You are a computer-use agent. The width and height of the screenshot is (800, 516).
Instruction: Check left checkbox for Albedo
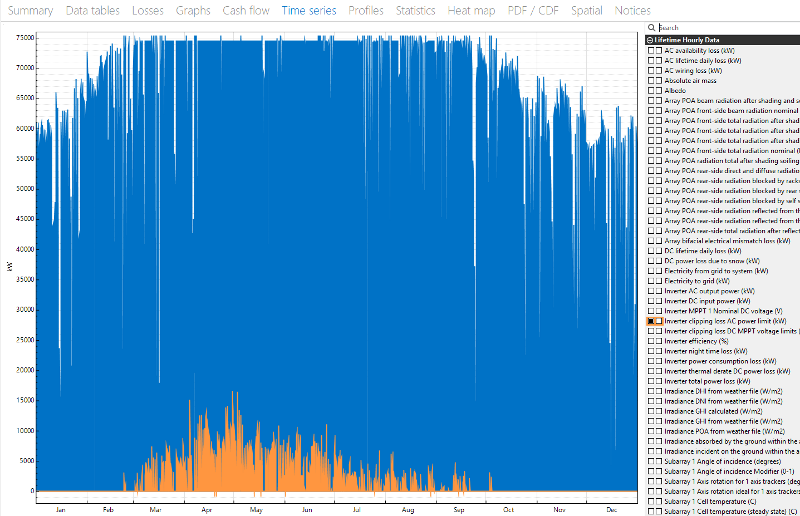click(650, 90)
